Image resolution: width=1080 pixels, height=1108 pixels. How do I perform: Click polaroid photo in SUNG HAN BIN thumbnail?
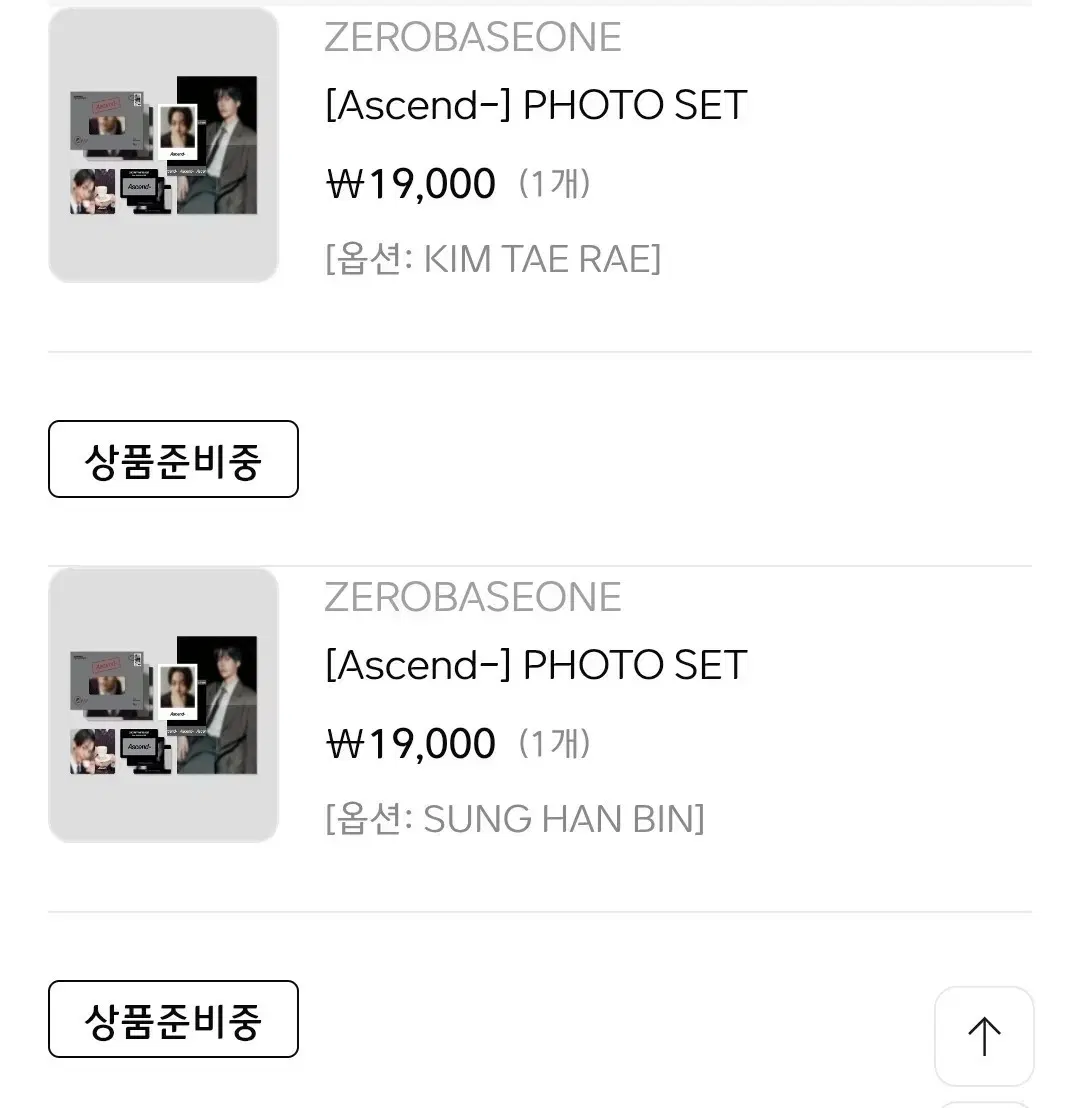pyautogui.click(x=178, y=692)
